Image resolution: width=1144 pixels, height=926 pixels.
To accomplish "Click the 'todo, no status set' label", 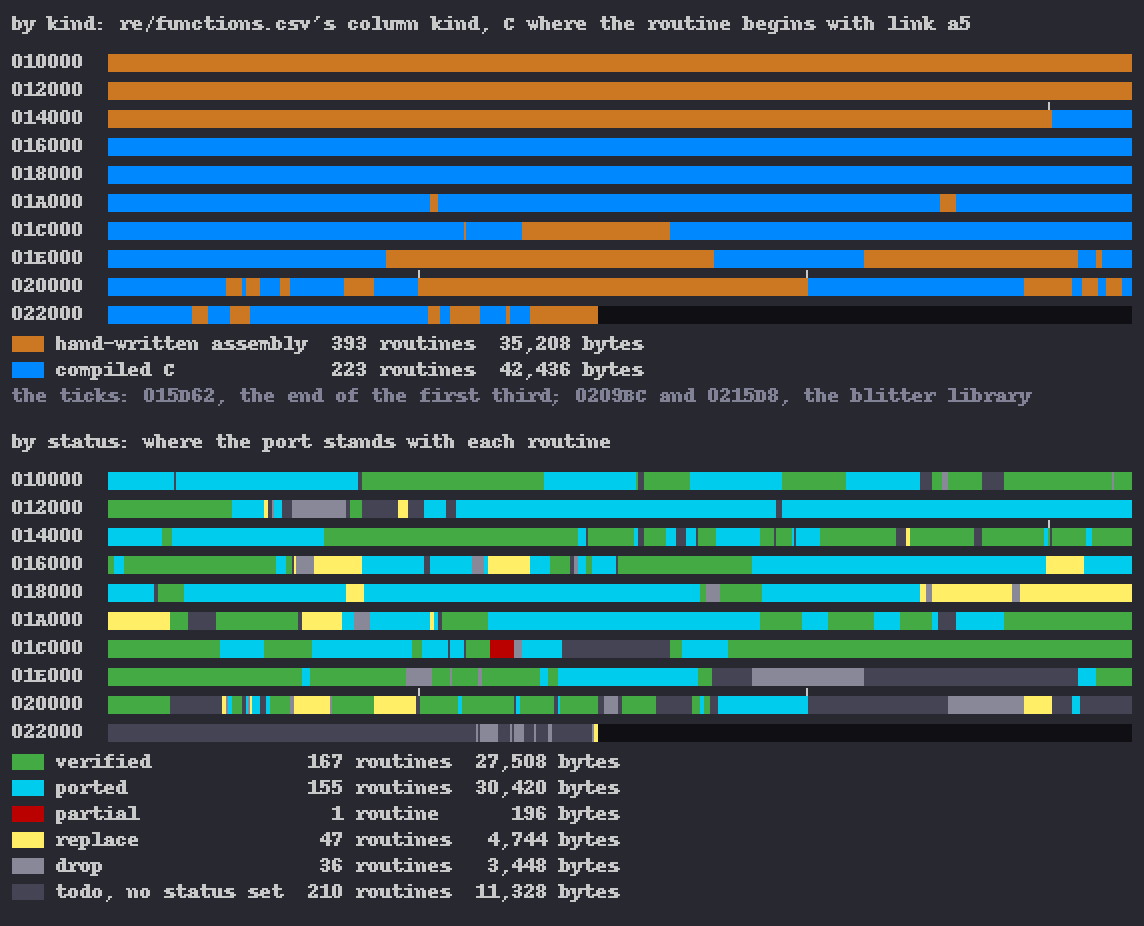I will coord(169,892).
